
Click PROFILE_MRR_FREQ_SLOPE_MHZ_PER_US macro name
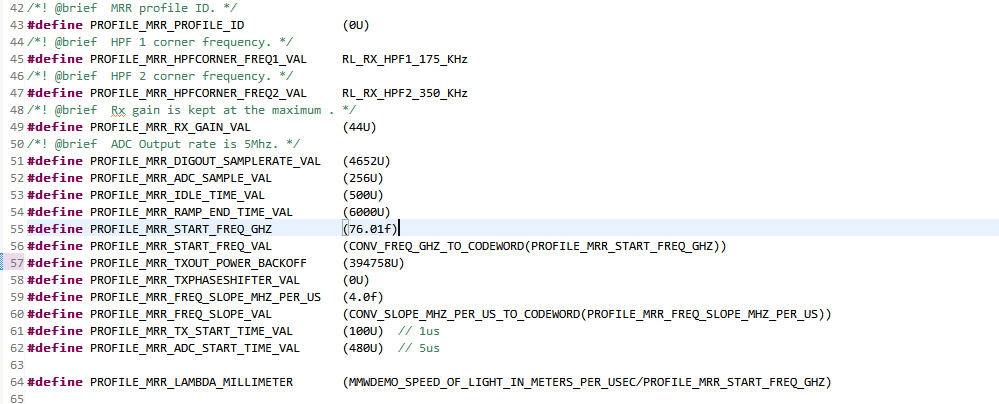205,297
